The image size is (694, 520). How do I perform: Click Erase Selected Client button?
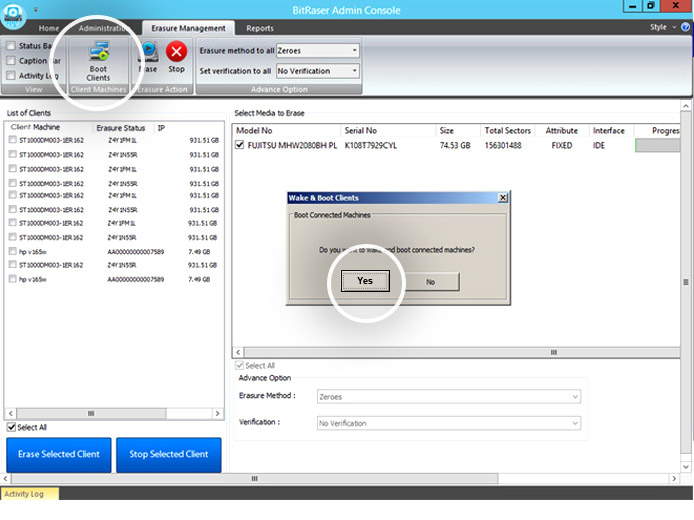coord(59,455)
